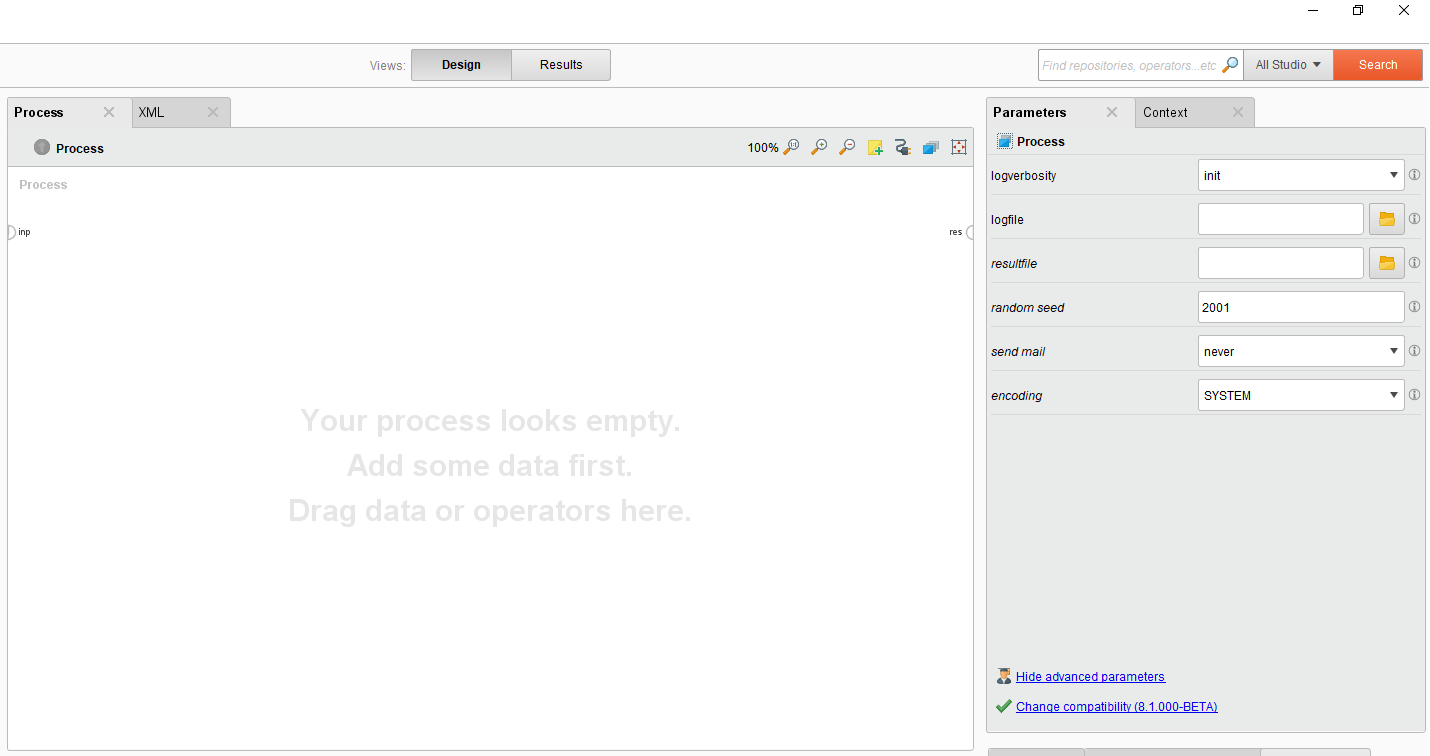Switch to the XML tab
This screenshot has height=756, width=1430.
[151, 112]
